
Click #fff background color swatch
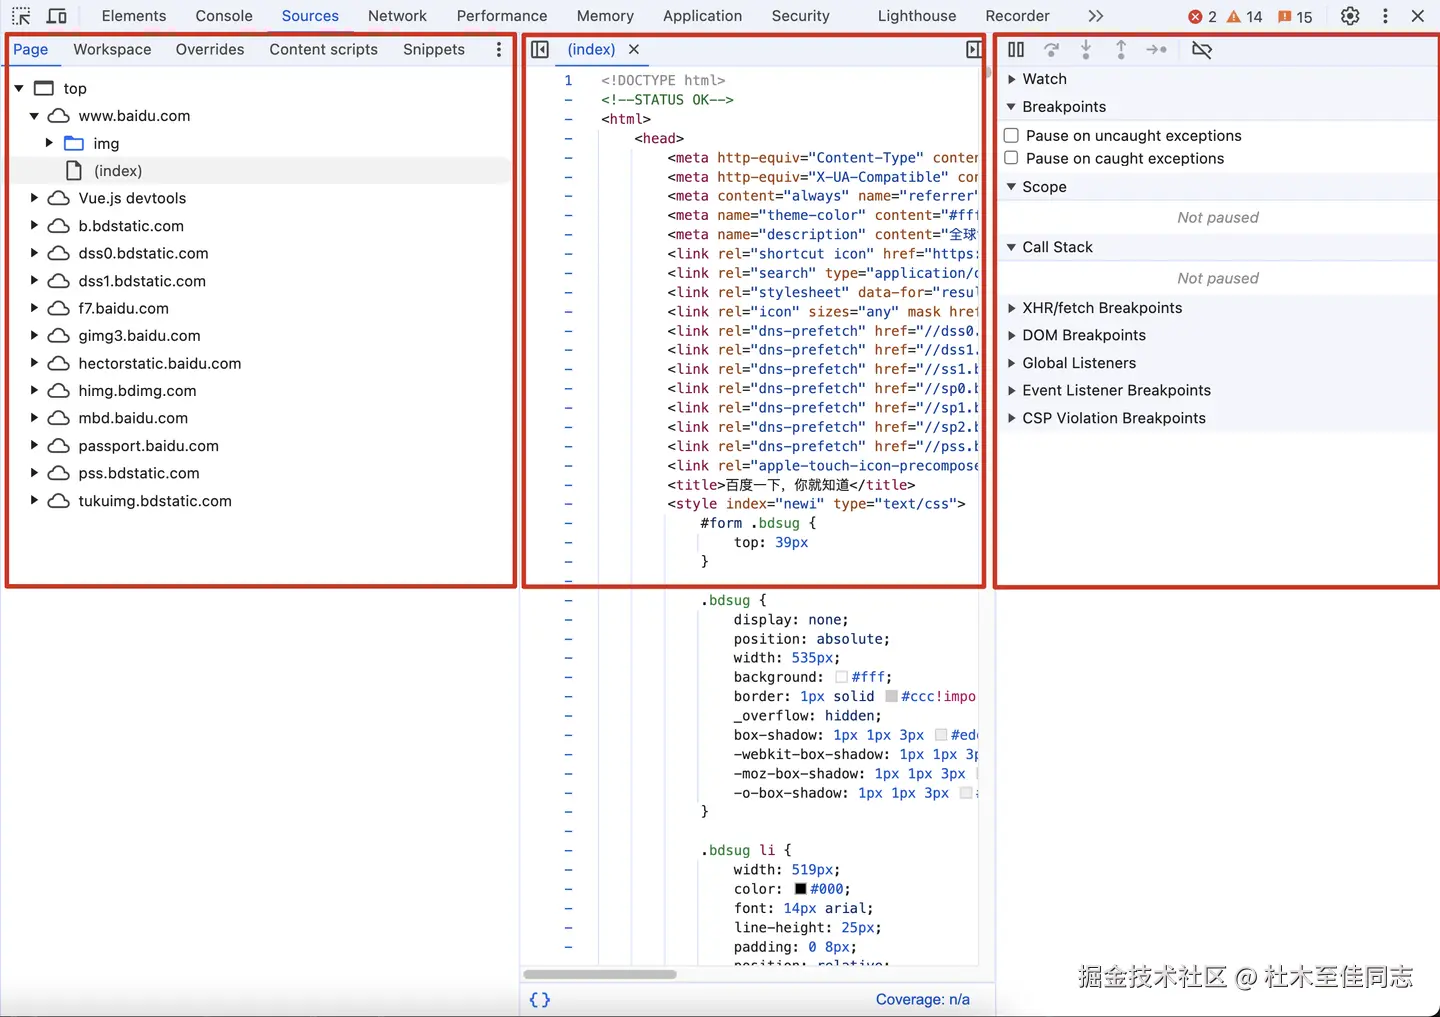click(x=841, y=677)
